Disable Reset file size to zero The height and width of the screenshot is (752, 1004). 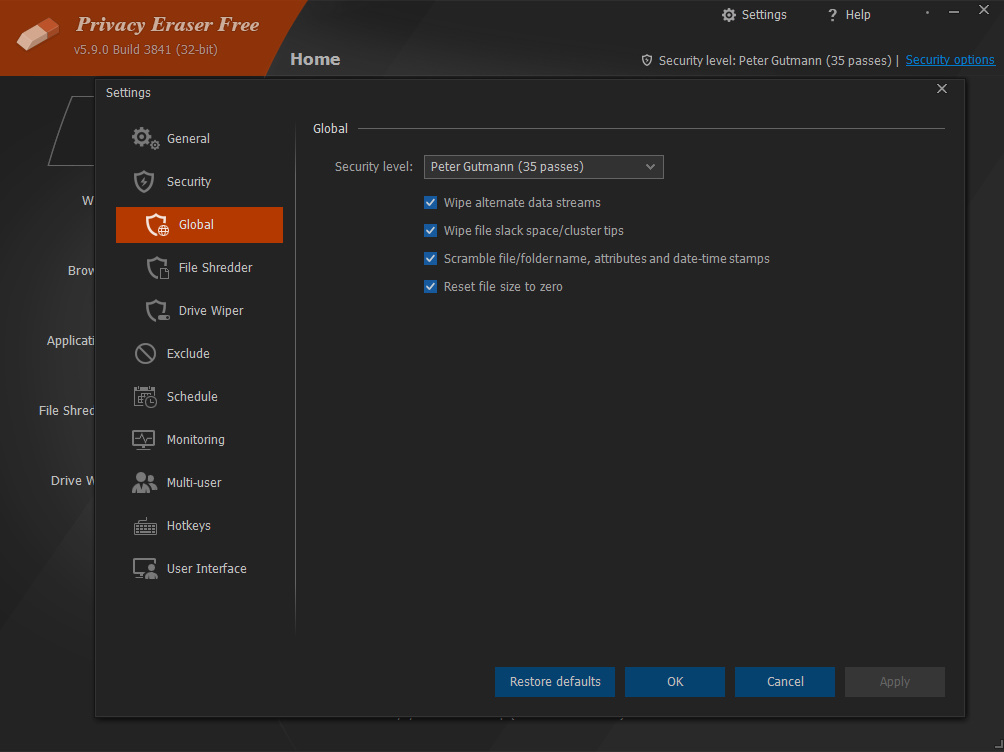pyautogui.click(x=430, y=287)
